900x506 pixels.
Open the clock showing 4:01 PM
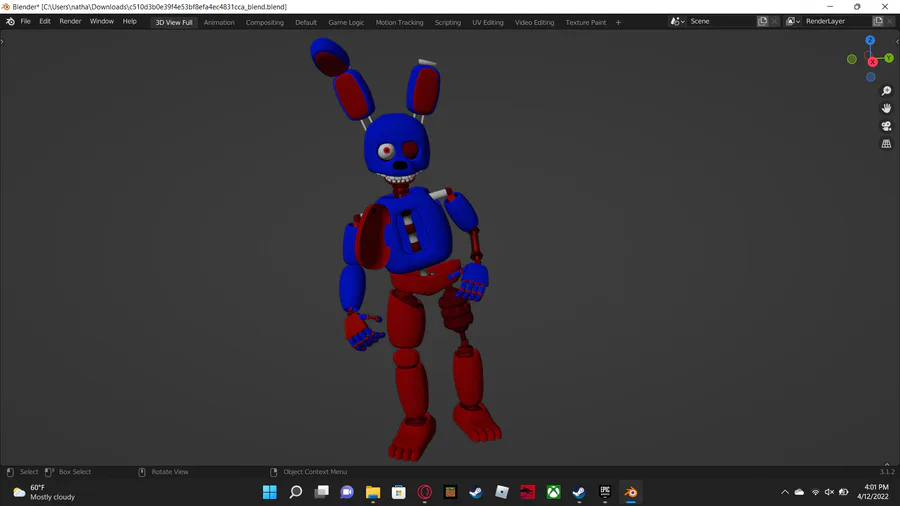click(872, 492)
